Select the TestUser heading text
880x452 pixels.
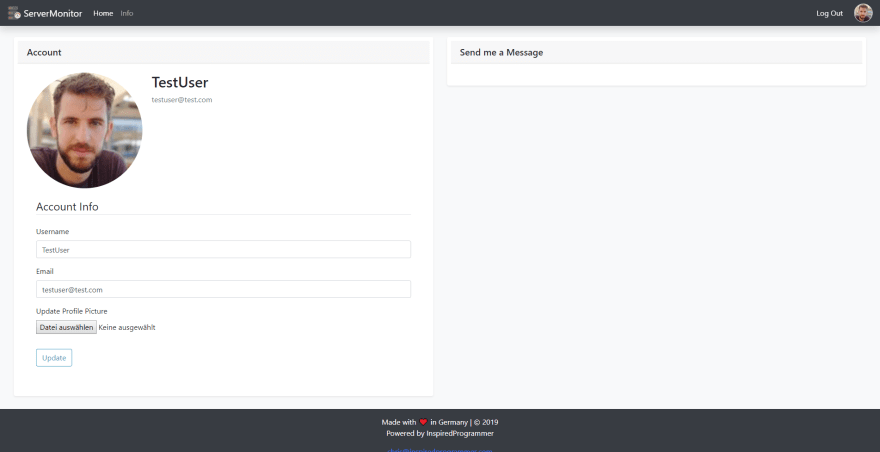[180, 82]
